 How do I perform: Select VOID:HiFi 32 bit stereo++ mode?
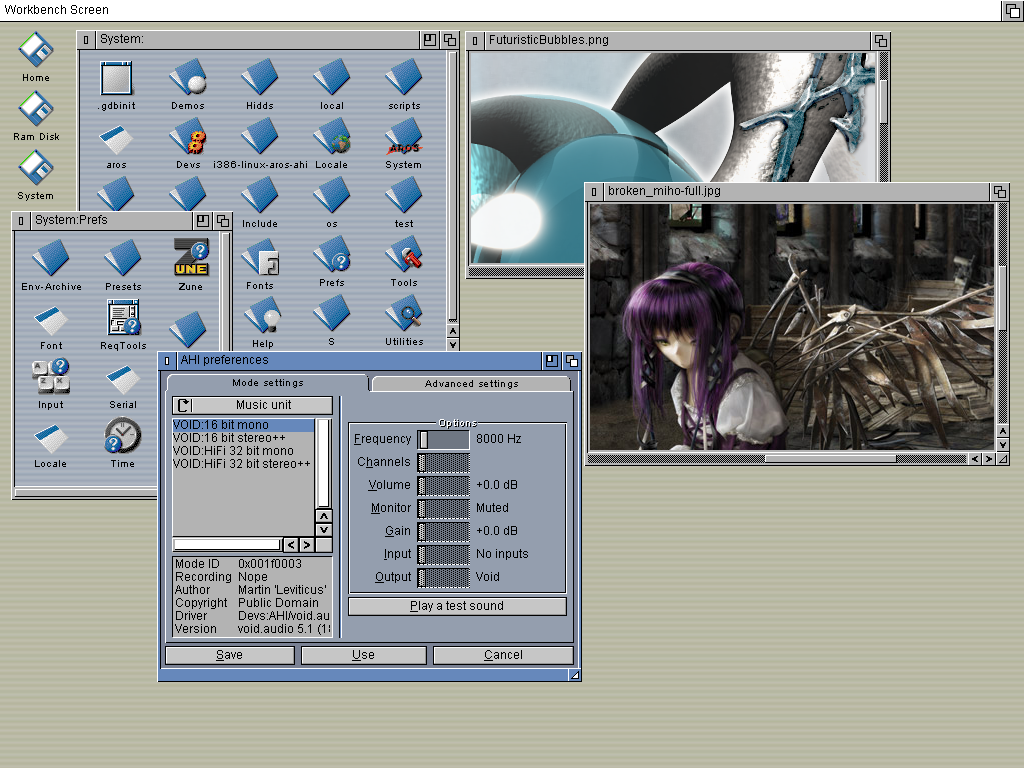point(243,464)
